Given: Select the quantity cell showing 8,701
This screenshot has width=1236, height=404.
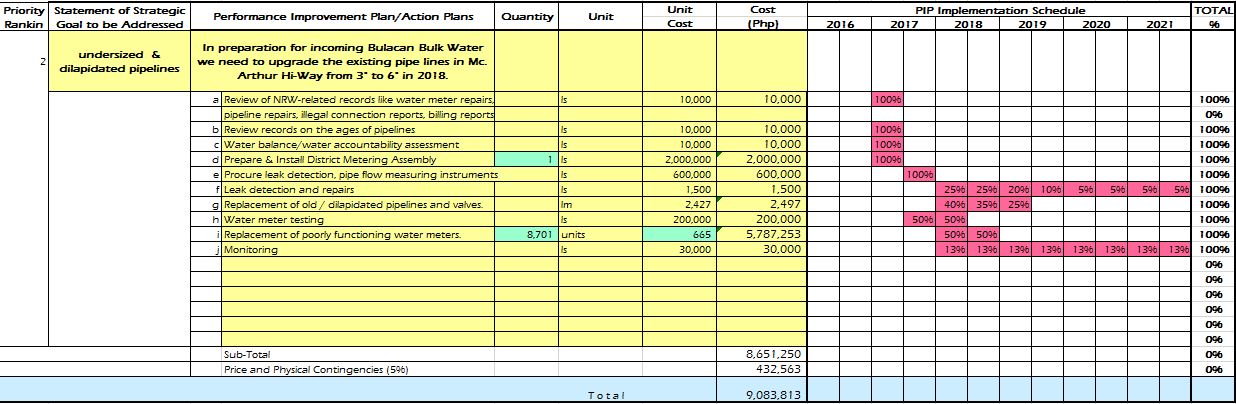Looking at the screenshot, I should tap(527, 235).
